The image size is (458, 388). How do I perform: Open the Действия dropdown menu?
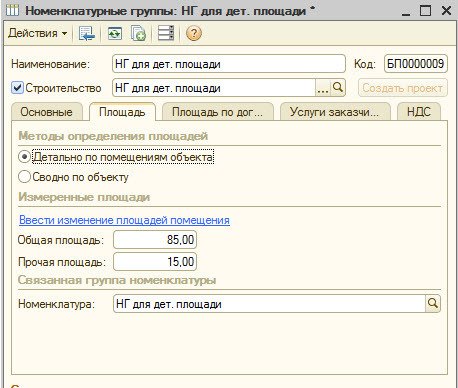37,33
